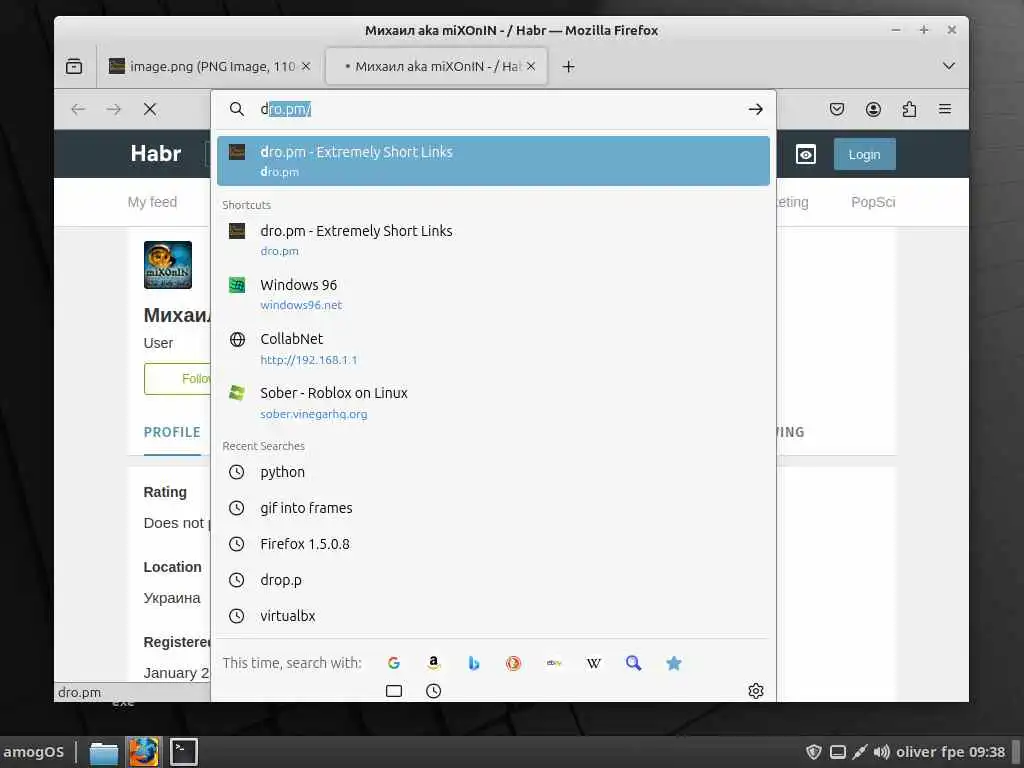This screenshot has height=768, width=1024.
Task: Click the Firefox View icon in tab bar
Action: pyautogui.click(x=74, y=66)
